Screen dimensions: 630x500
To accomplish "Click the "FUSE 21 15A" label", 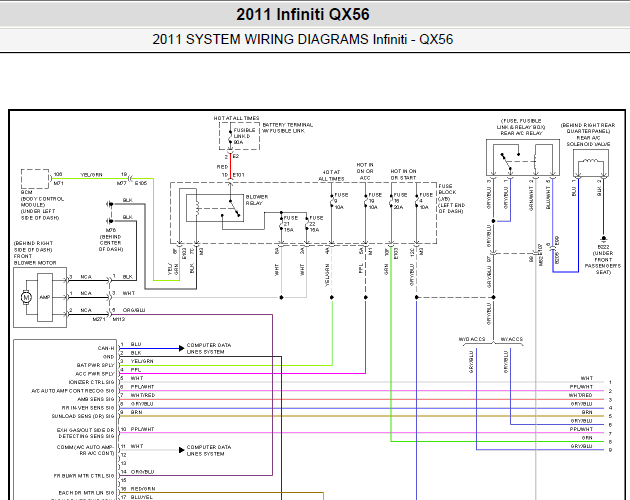I will (290, 224).
